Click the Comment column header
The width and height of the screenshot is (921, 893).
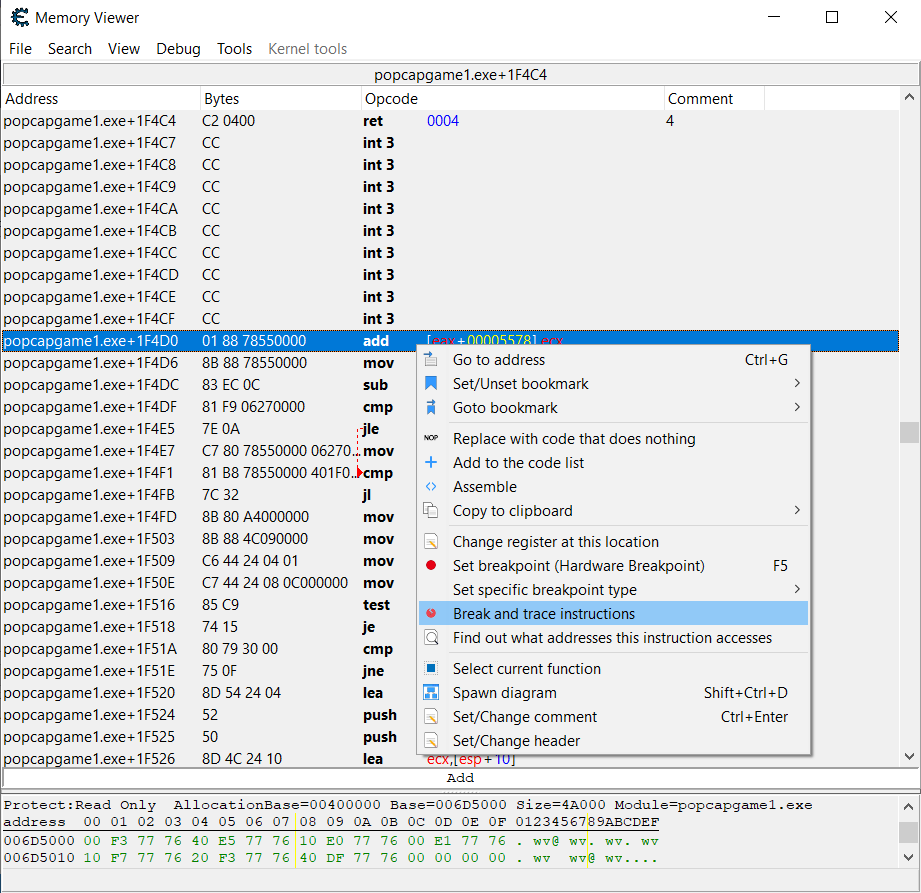click(x=714, y=99)
